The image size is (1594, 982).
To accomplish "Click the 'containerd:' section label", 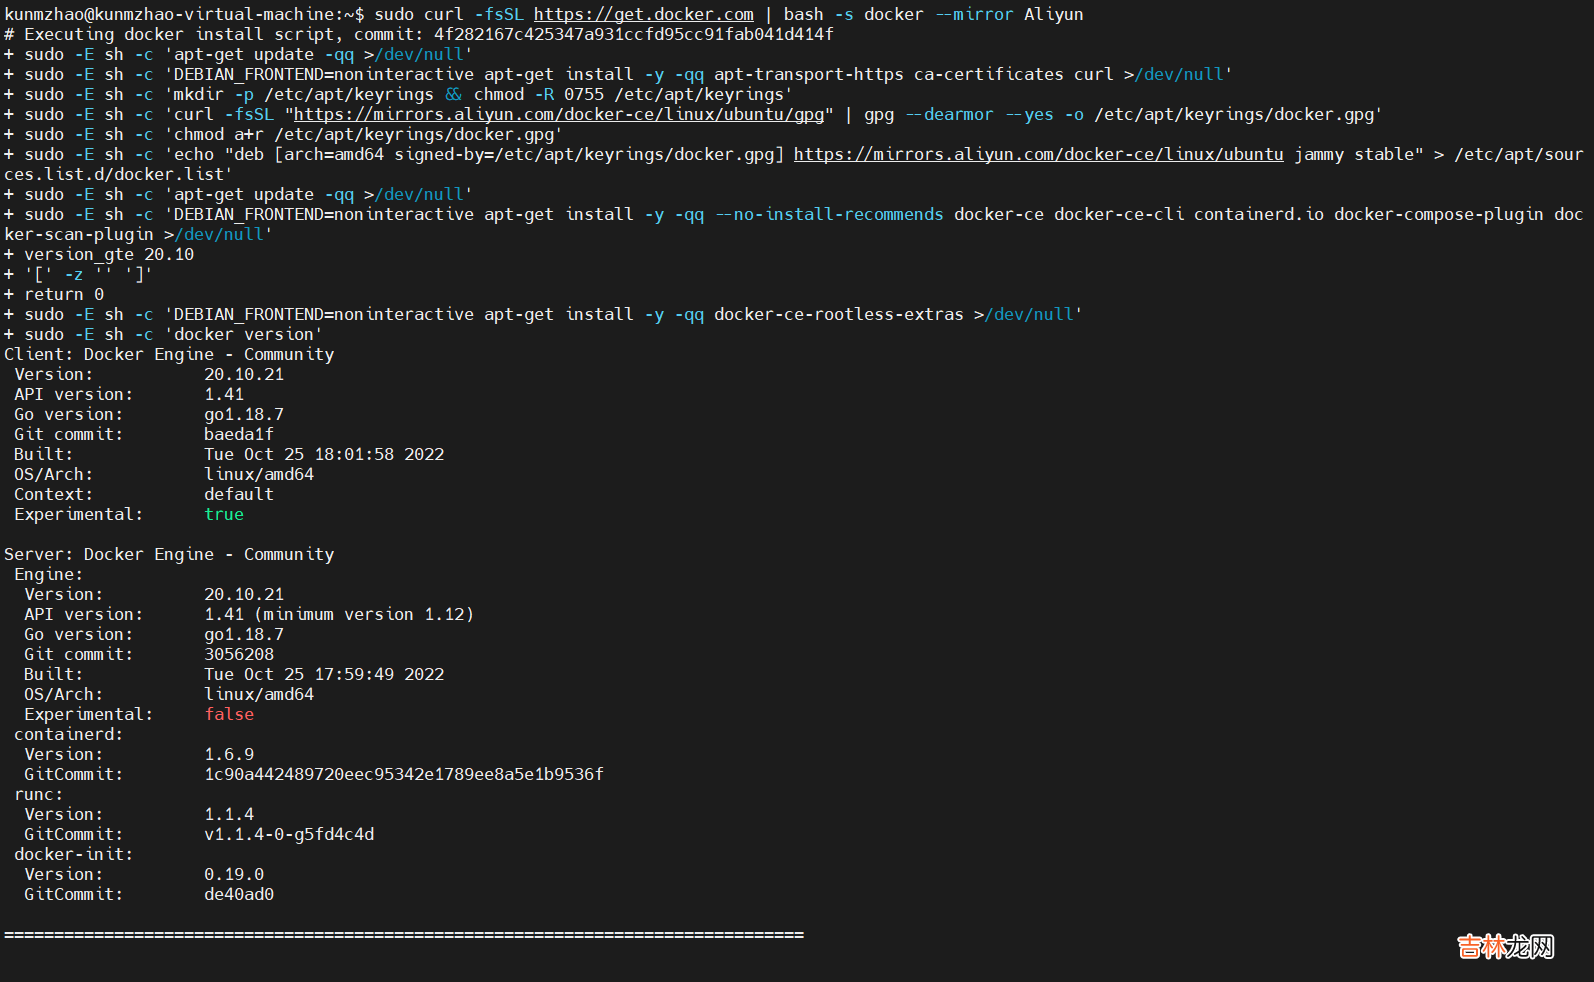I will (x=69, y=734).
